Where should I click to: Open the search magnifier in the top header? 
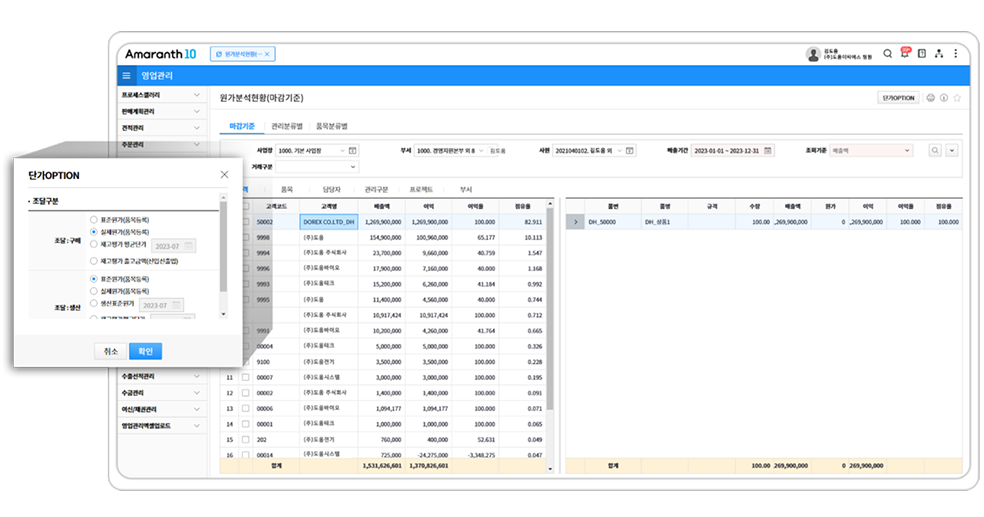coord(887,54)
